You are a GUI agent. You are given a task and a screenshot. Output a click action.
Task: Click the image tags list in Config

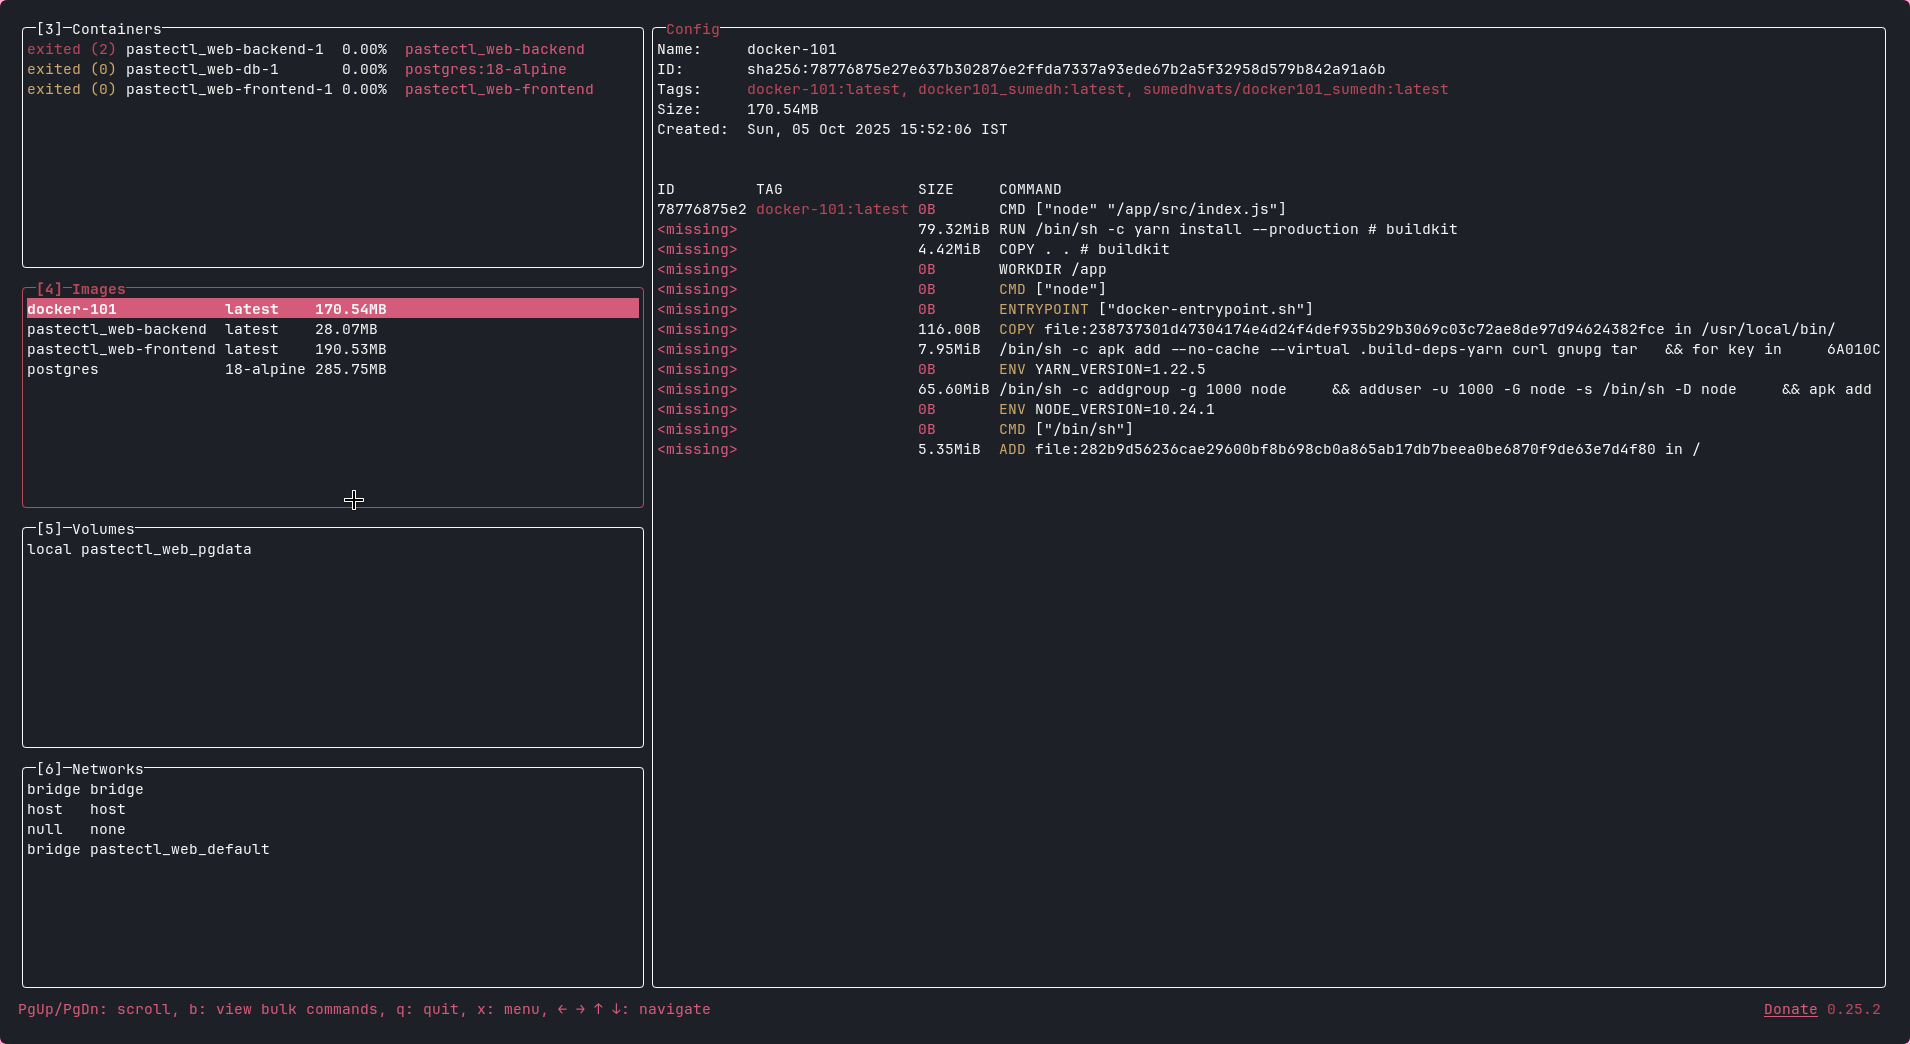click(1097, 89)
